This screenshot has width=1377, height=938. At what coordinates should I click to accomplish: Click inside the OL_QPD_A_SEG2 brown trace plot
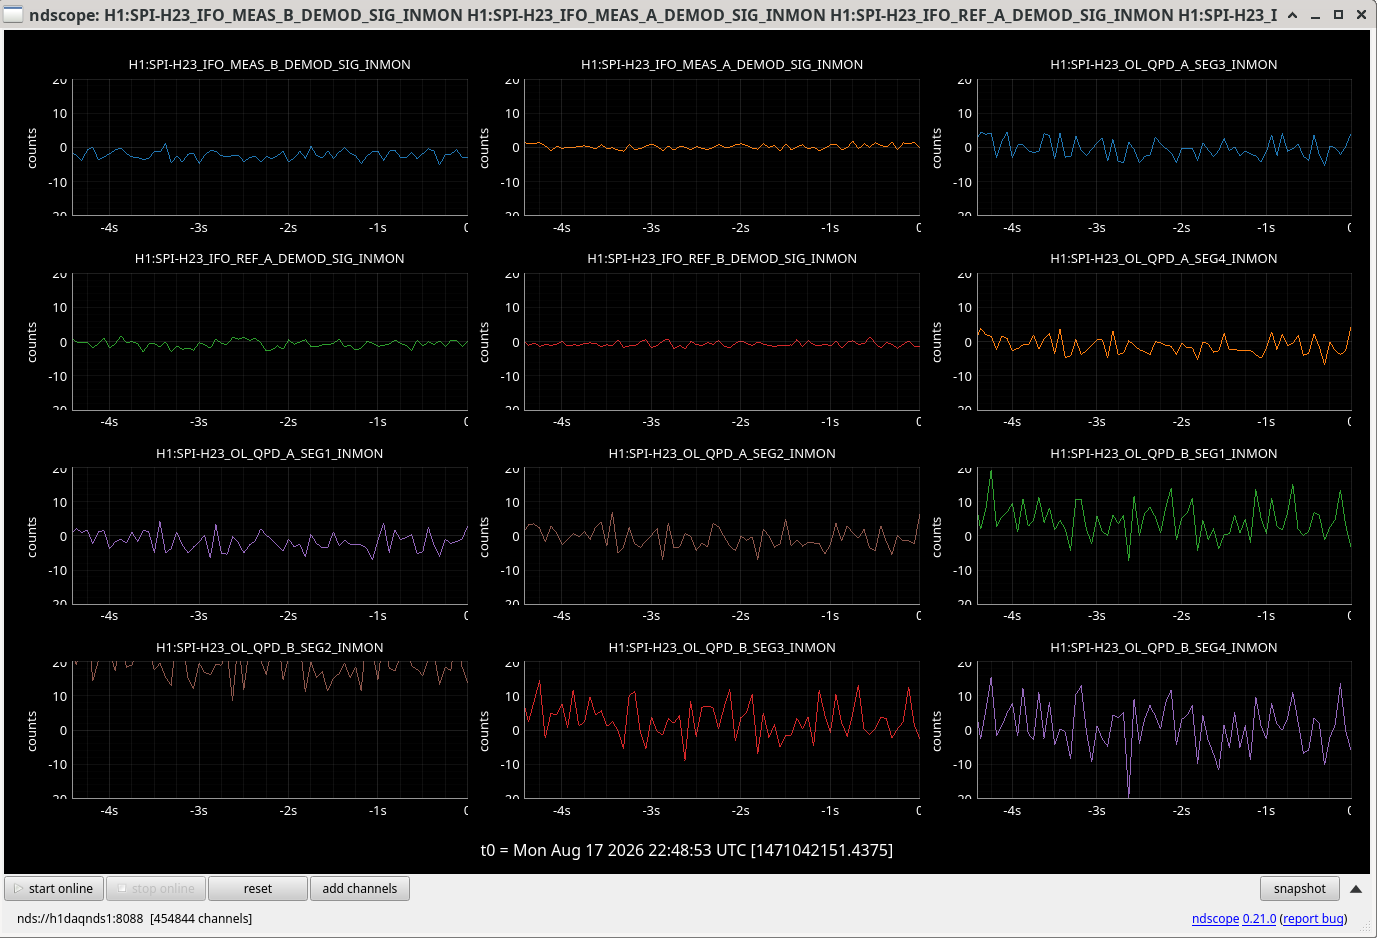(x=722, y=536)
